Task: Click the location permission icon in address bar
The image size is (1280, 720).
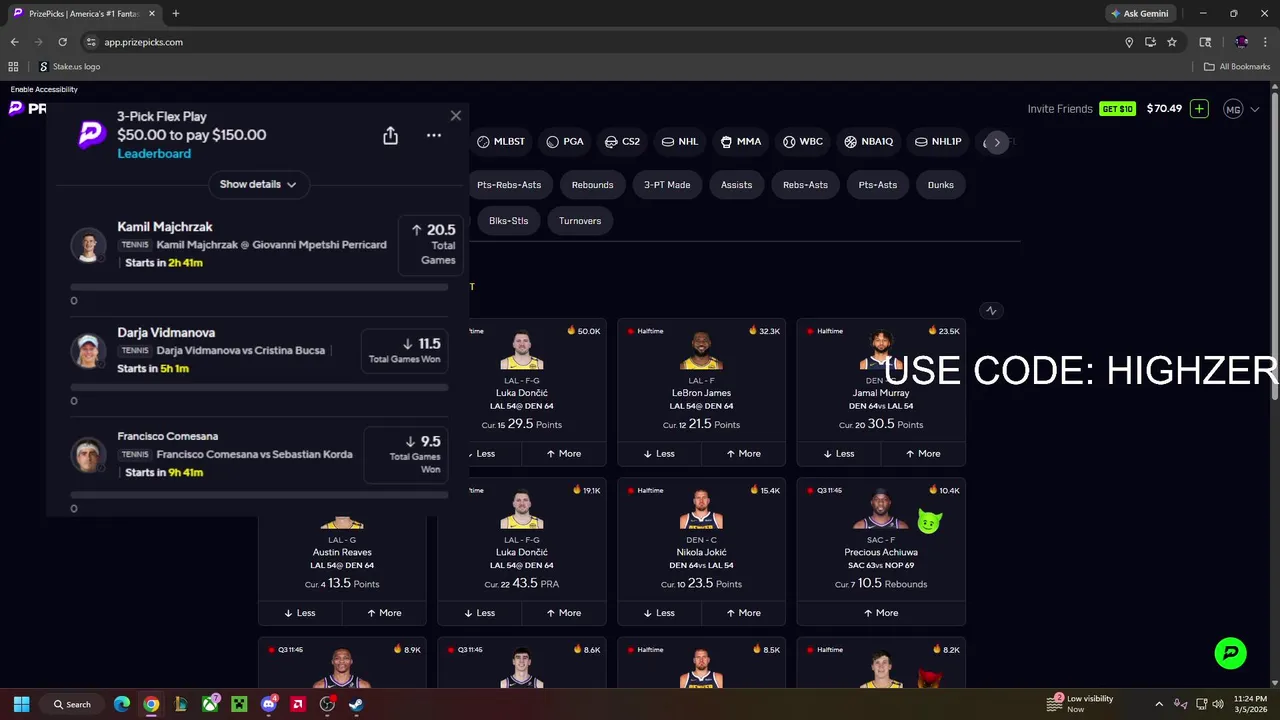Action: [x=1129, y=42]
